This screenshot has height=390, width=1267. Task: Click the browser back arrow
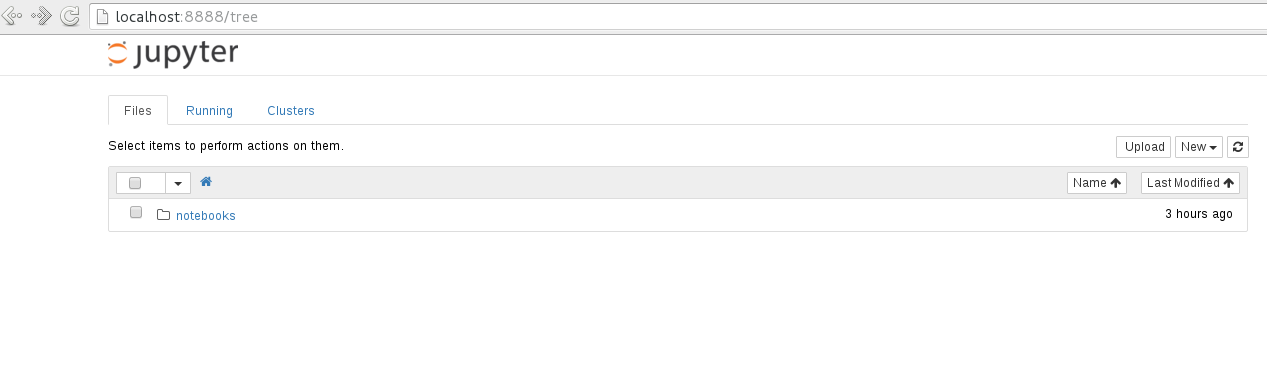pos(13,16)
